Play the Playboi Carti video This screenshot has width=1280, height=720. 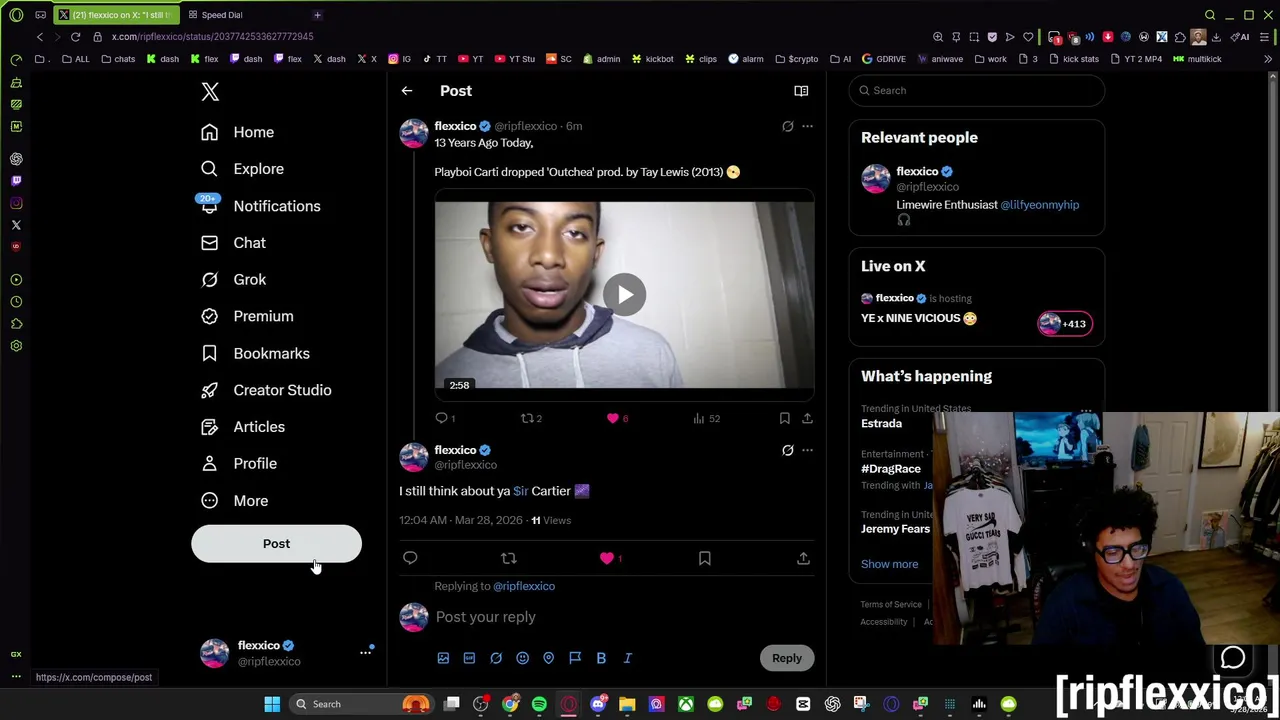(x=624, y=295)
